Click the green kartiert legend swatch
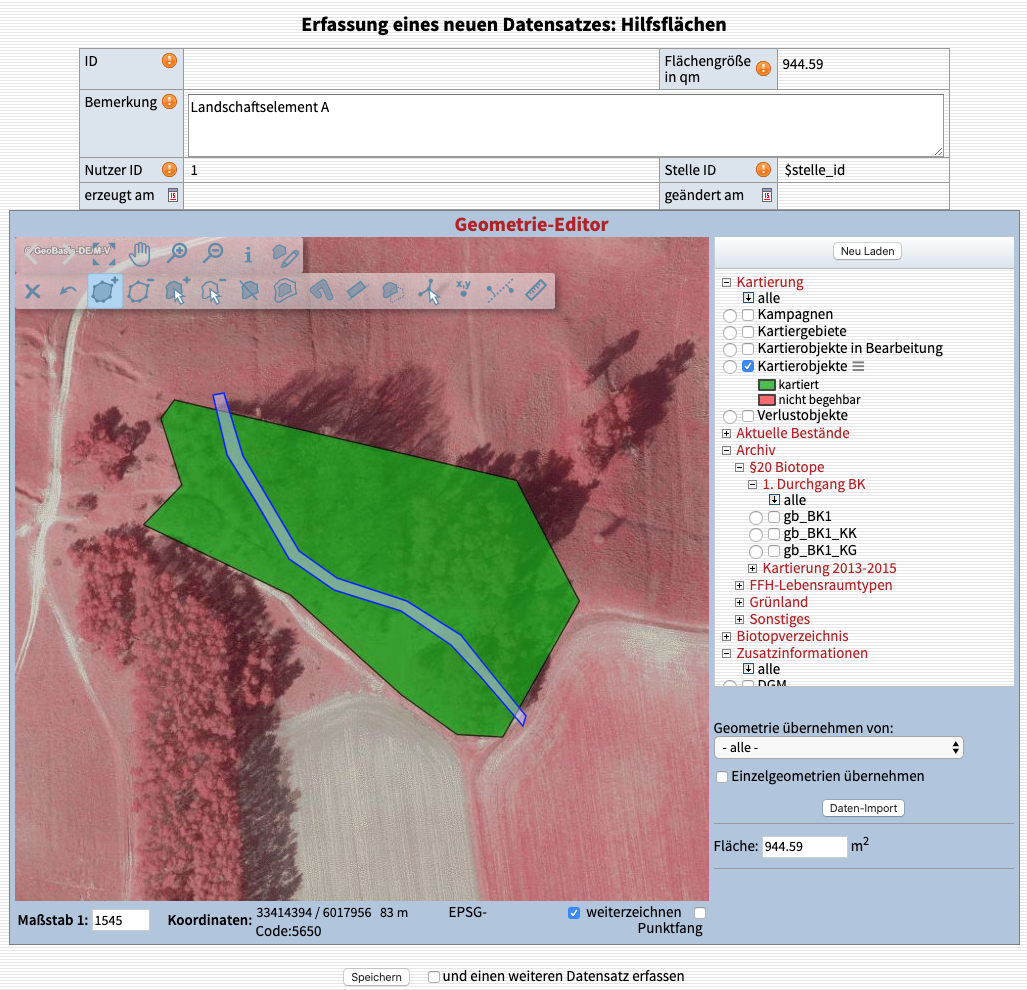1027x990 pixels. pos(766,384)
